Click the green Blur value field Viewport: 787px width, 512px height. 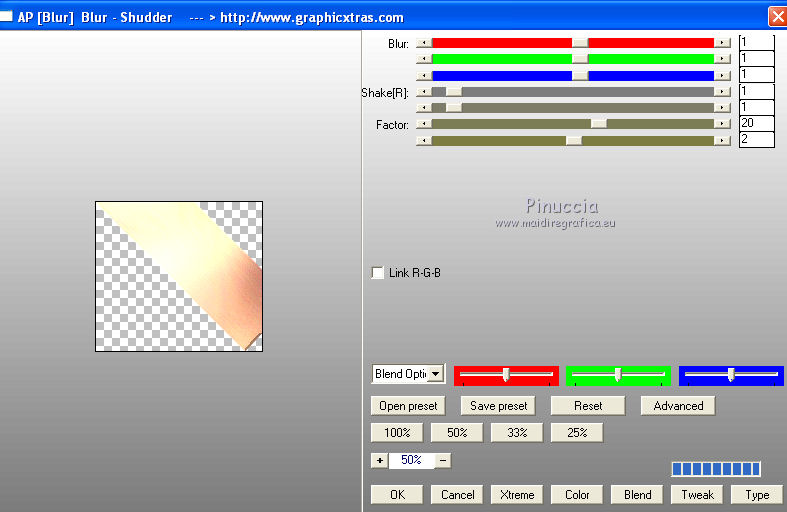pyautogui.click(x=756, y=58)
